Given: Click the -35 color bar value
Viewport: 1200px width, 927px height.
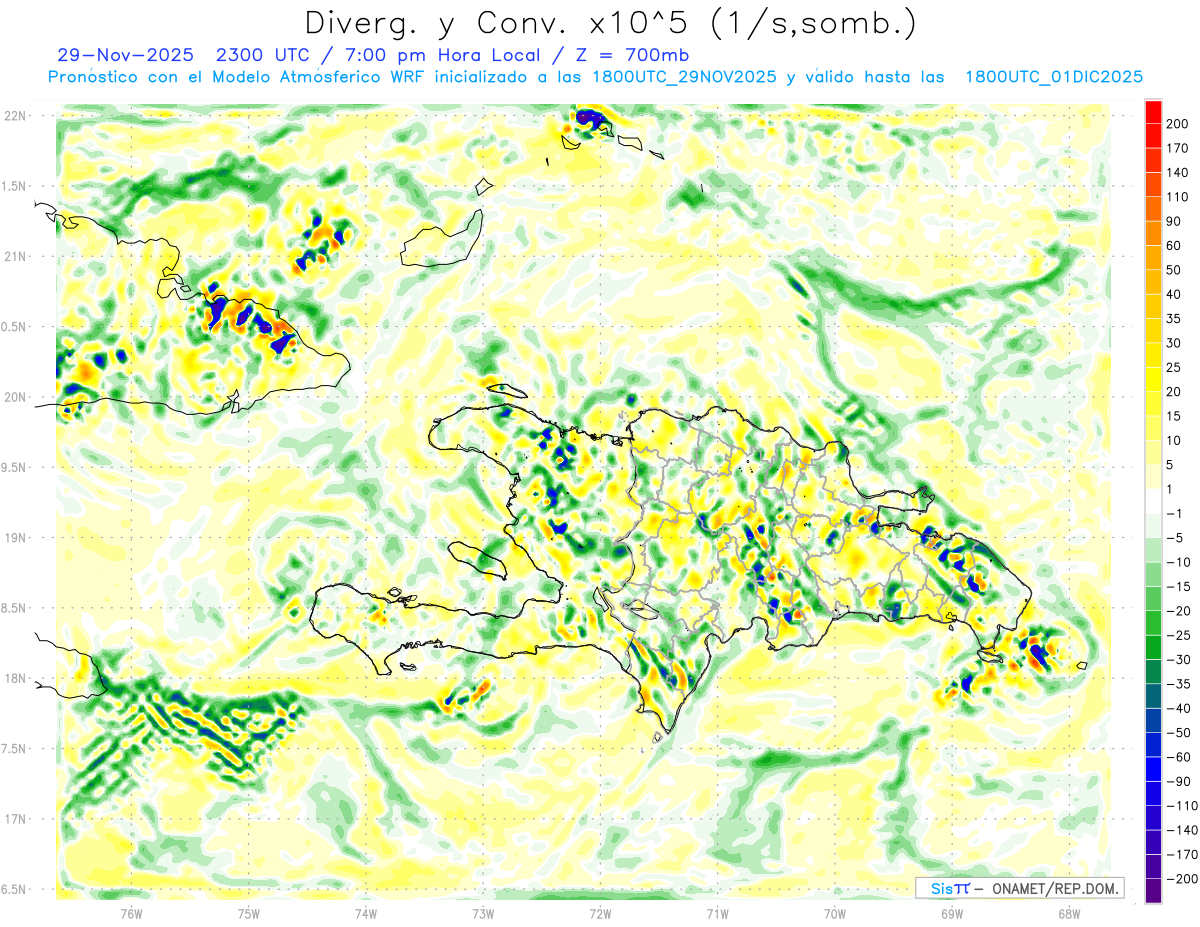Looking at the screenshot, I should pos(1180,683).
